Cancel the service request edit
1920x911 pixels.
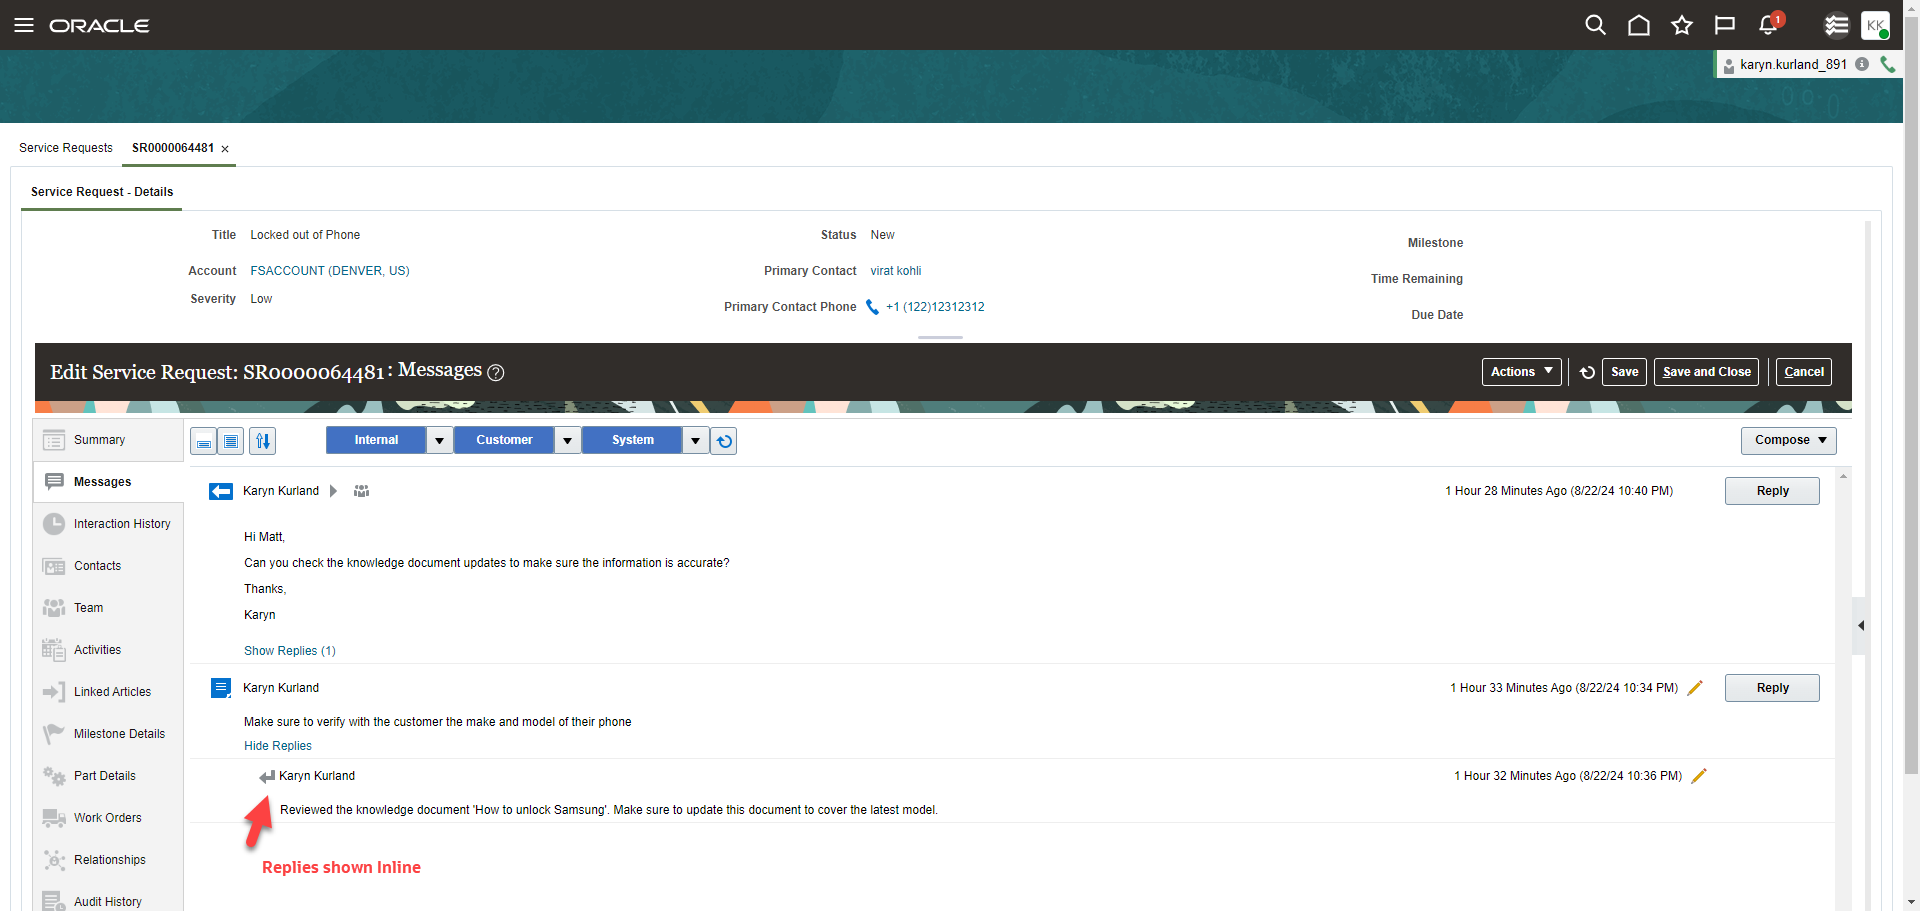(1804, 372)
